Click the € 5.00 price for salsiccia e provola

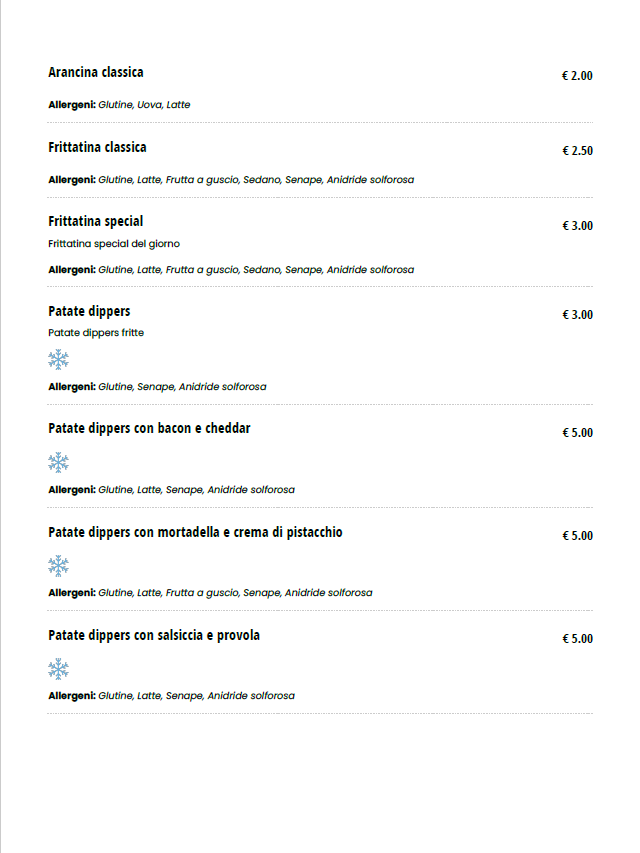pos(577,639)
